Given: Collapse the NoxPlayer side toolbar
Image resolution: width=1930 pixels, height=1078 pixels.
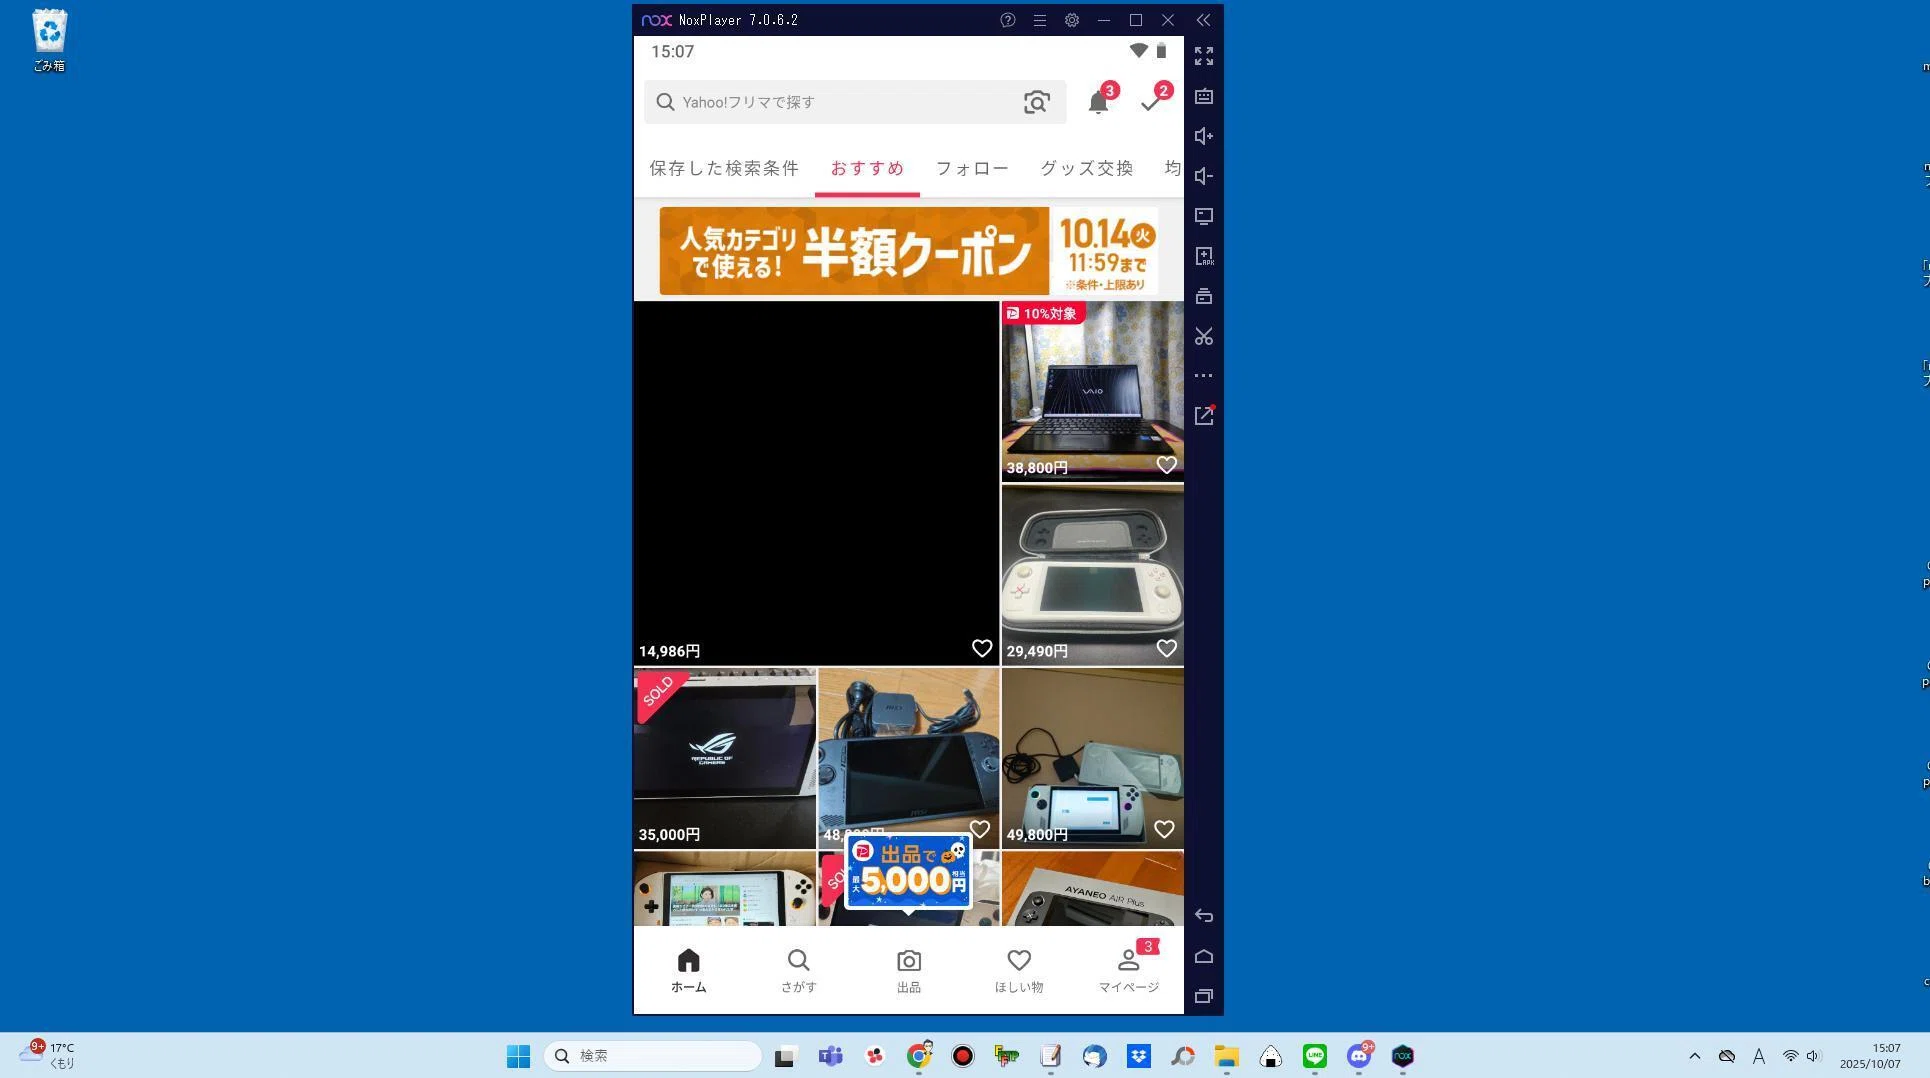Looking at the screenshot, I should (1203, 20).
